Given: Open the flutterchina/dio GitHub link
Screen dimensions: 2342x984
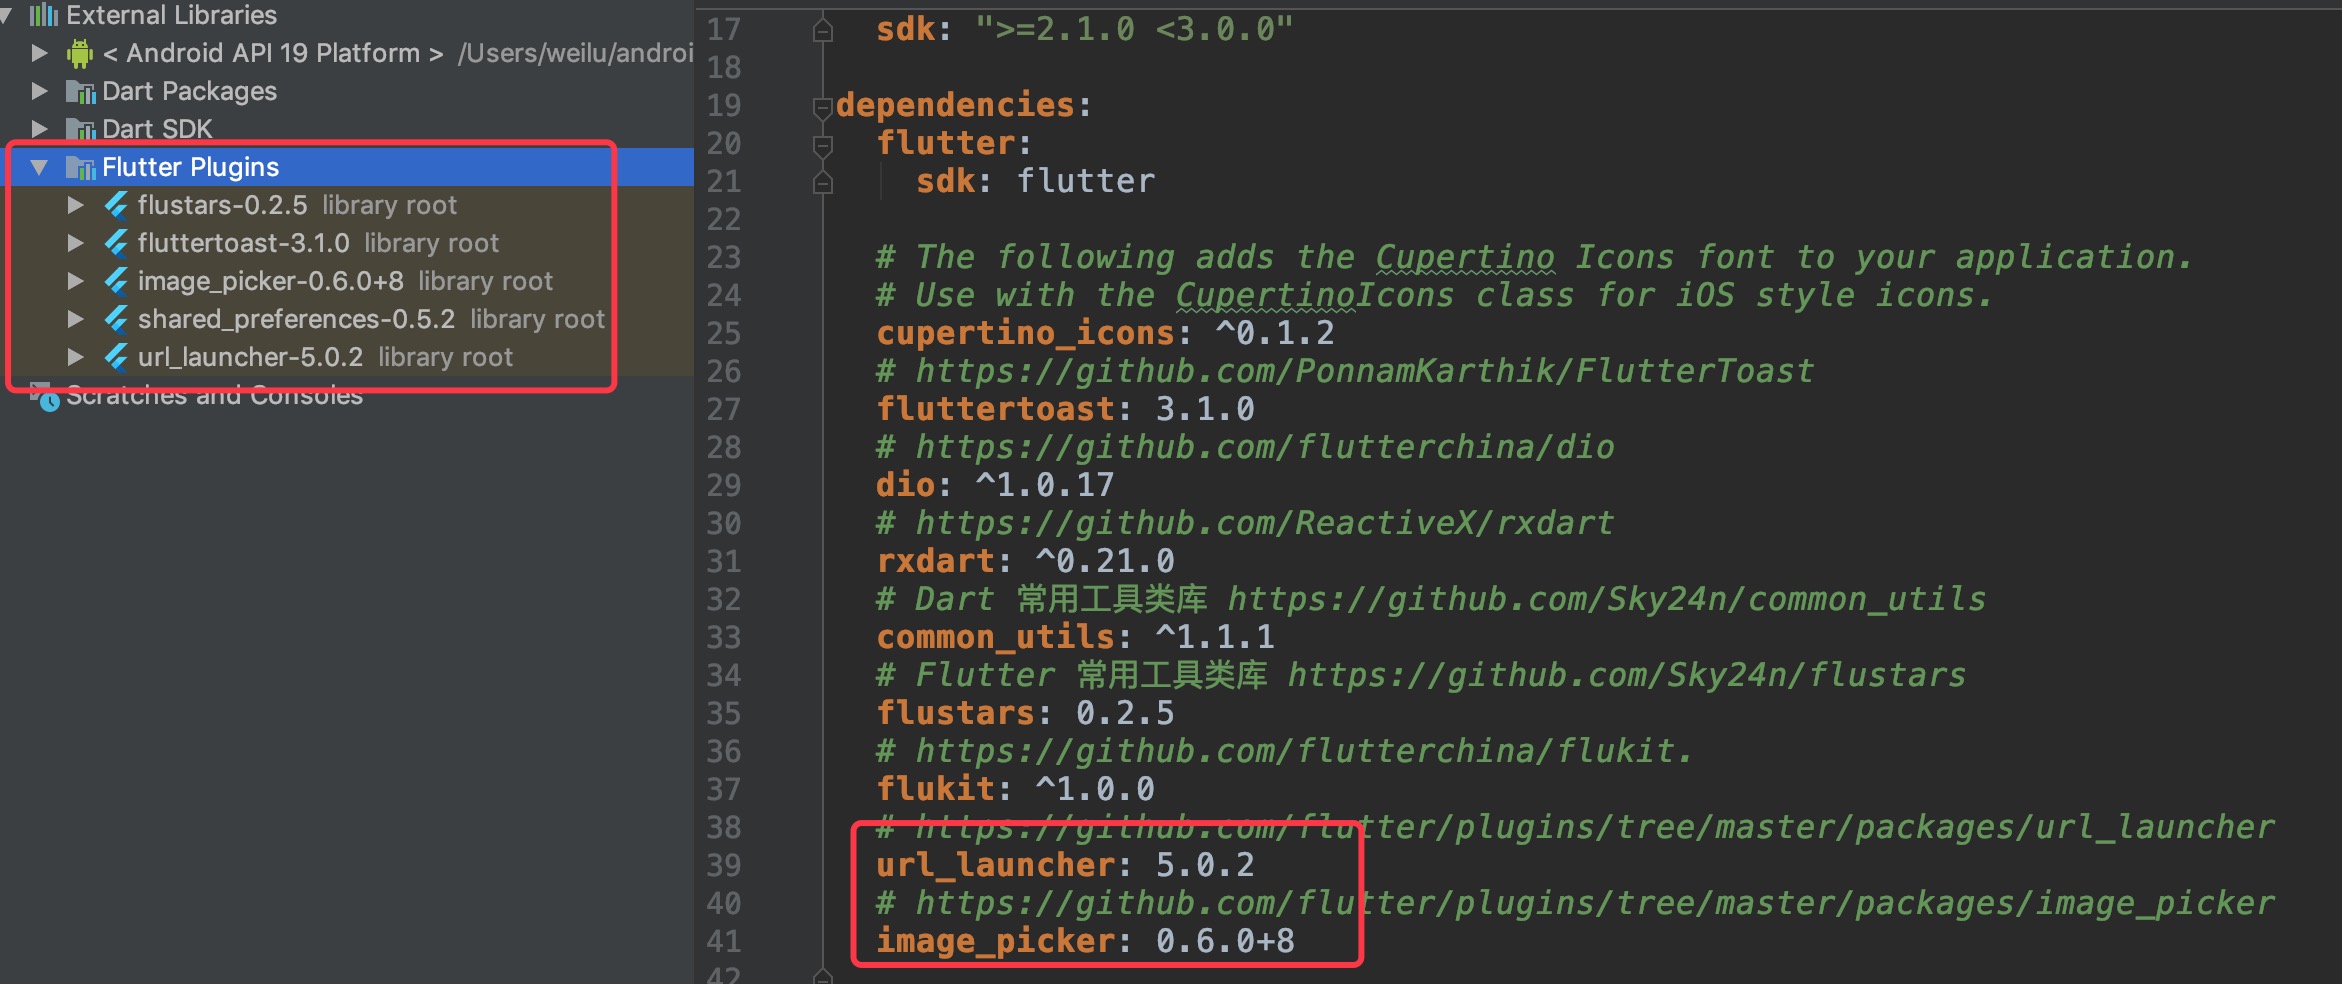Looking at the screenshot, I should point(1265,447).
